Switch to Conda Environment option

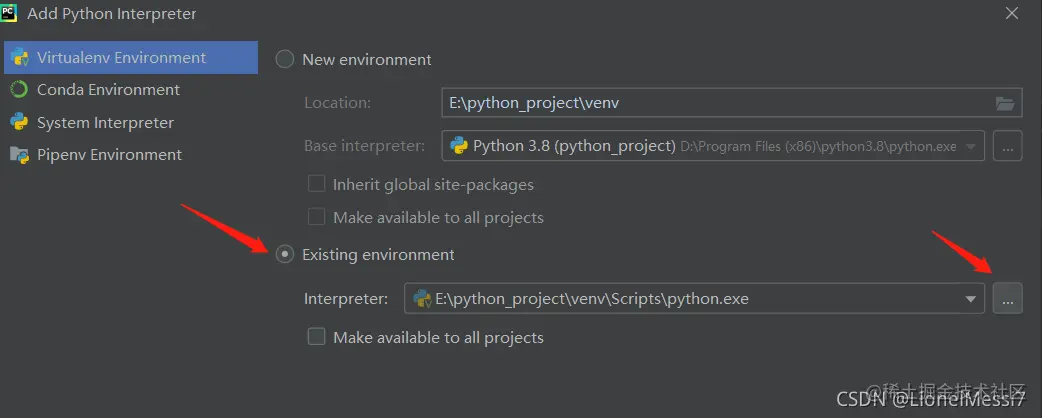pyautogui.click(x=108, y=90)
